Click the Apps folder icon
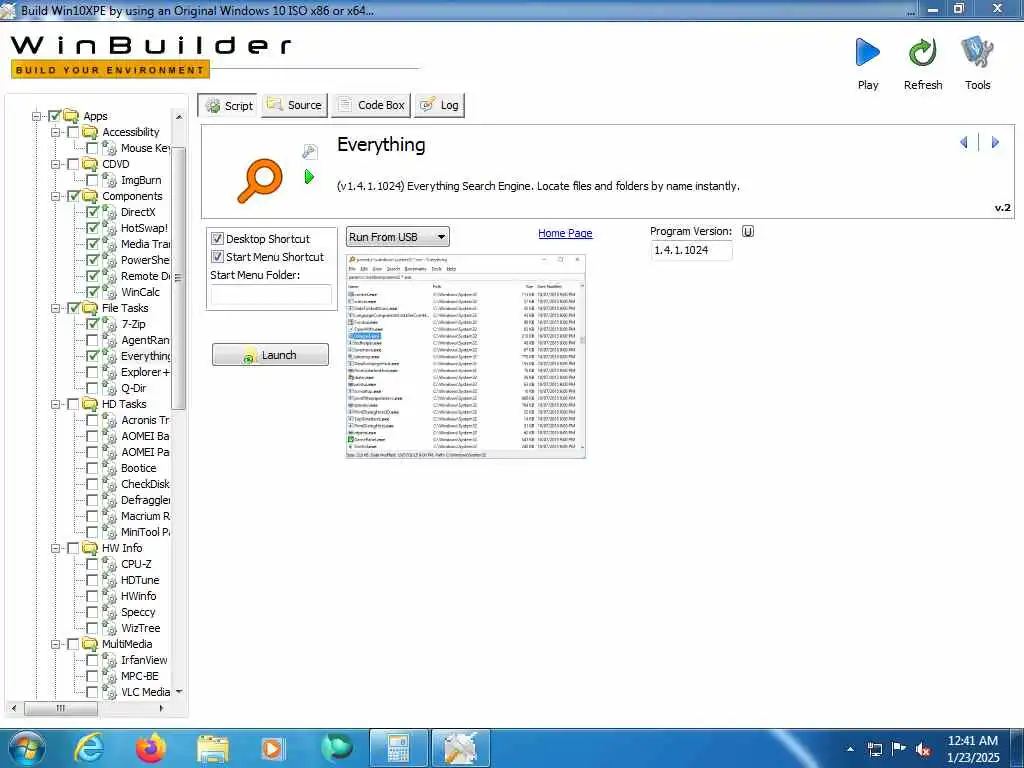The height and width of the screenshot is (768, 1024). pos(72,116)
